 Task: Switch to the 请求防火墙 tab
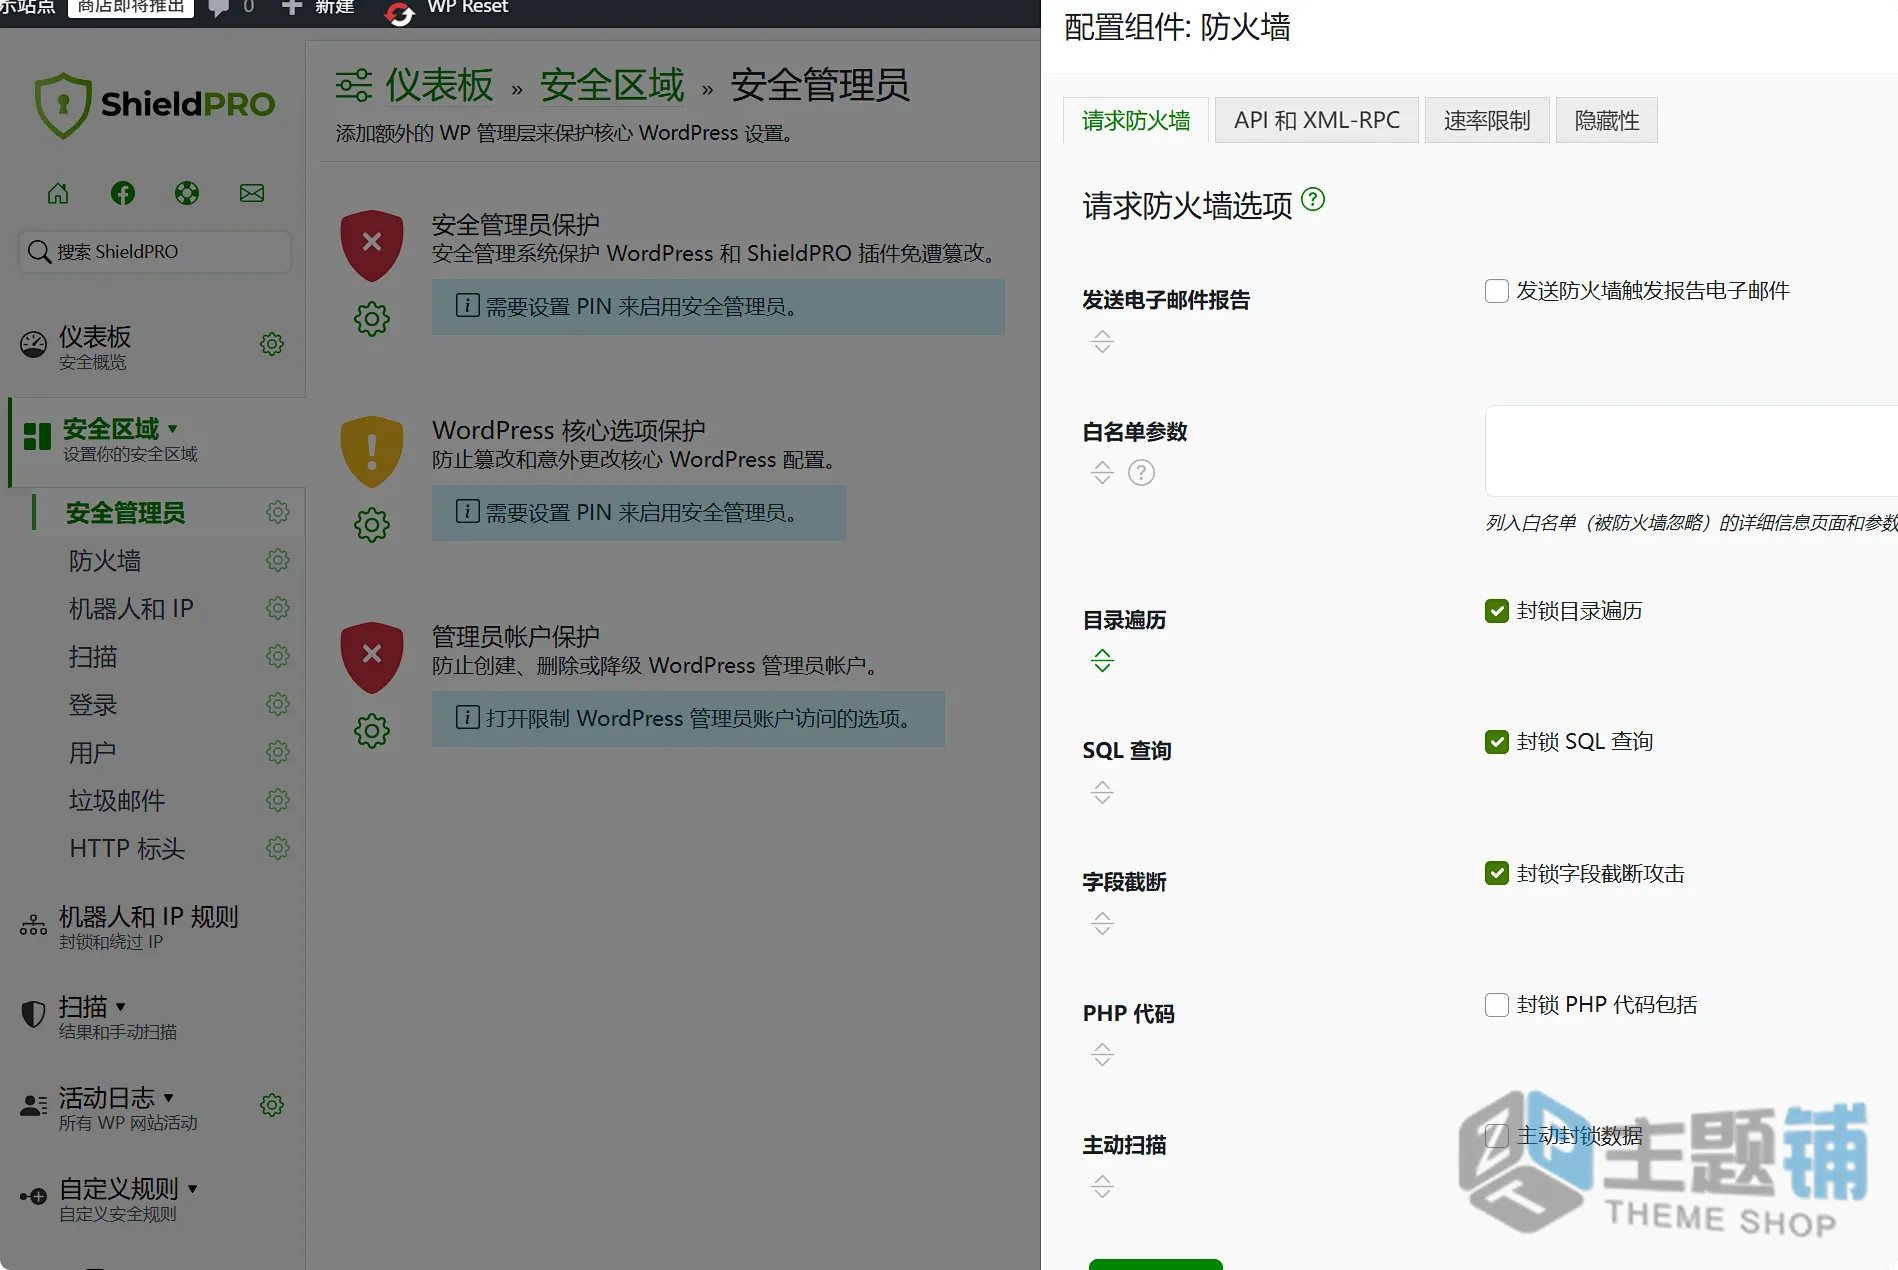coord(1136,121)
